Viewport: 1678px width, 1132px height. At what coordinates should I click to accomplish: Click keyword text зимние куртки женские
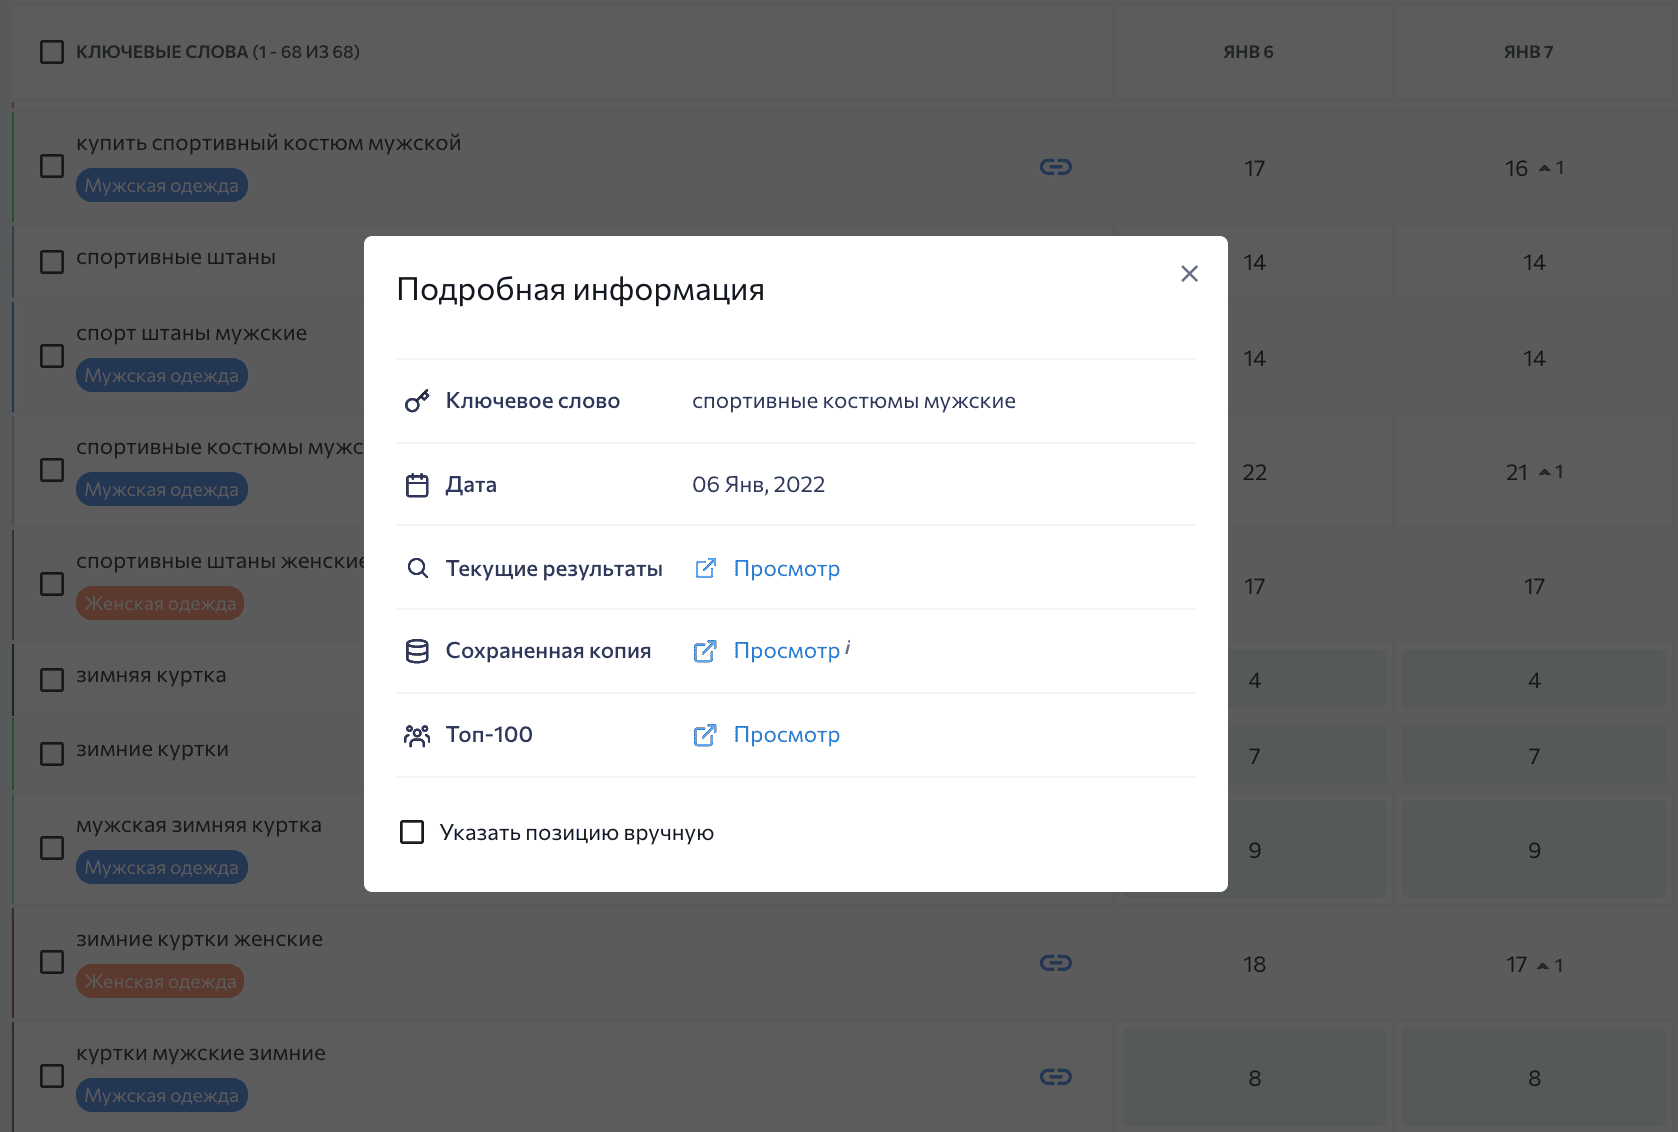[200, 939]
